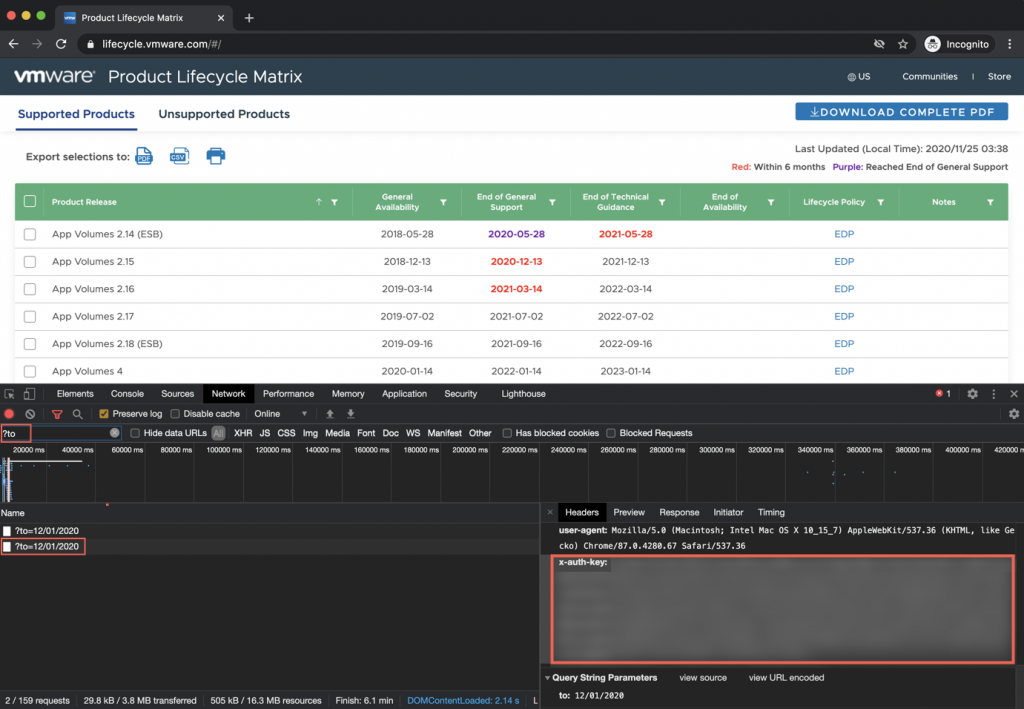Export selections to PDF icon
Screen dimensions: 1024x709
pyautogui.click(x=144, y=156)
